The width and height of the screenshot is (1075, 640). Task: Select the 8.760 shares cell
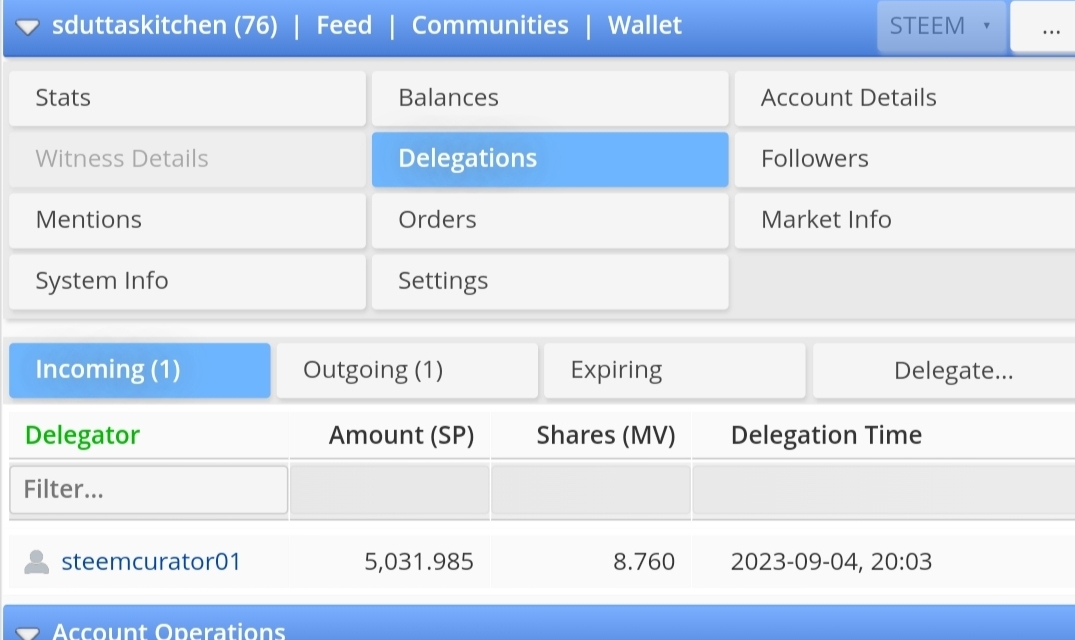644,562
